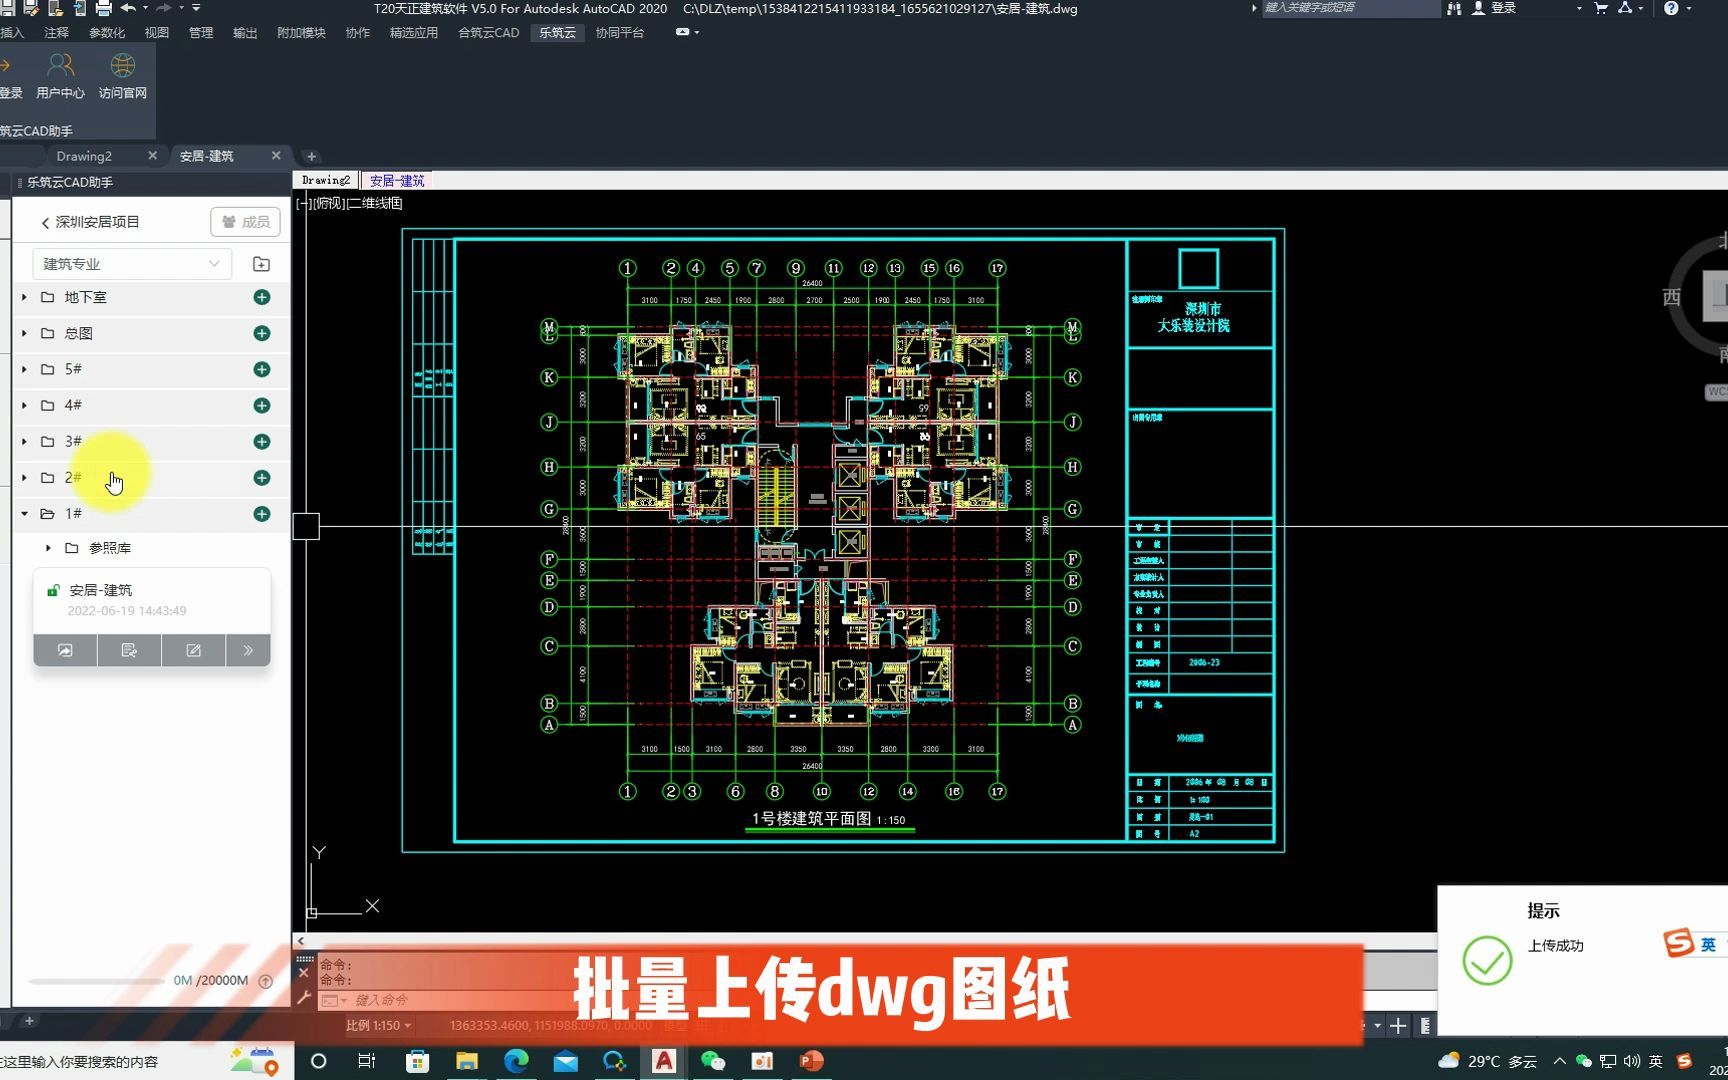Click the plus icon next to 地下室 folder
The image size is (1728, 1080).
coord(261,297)
